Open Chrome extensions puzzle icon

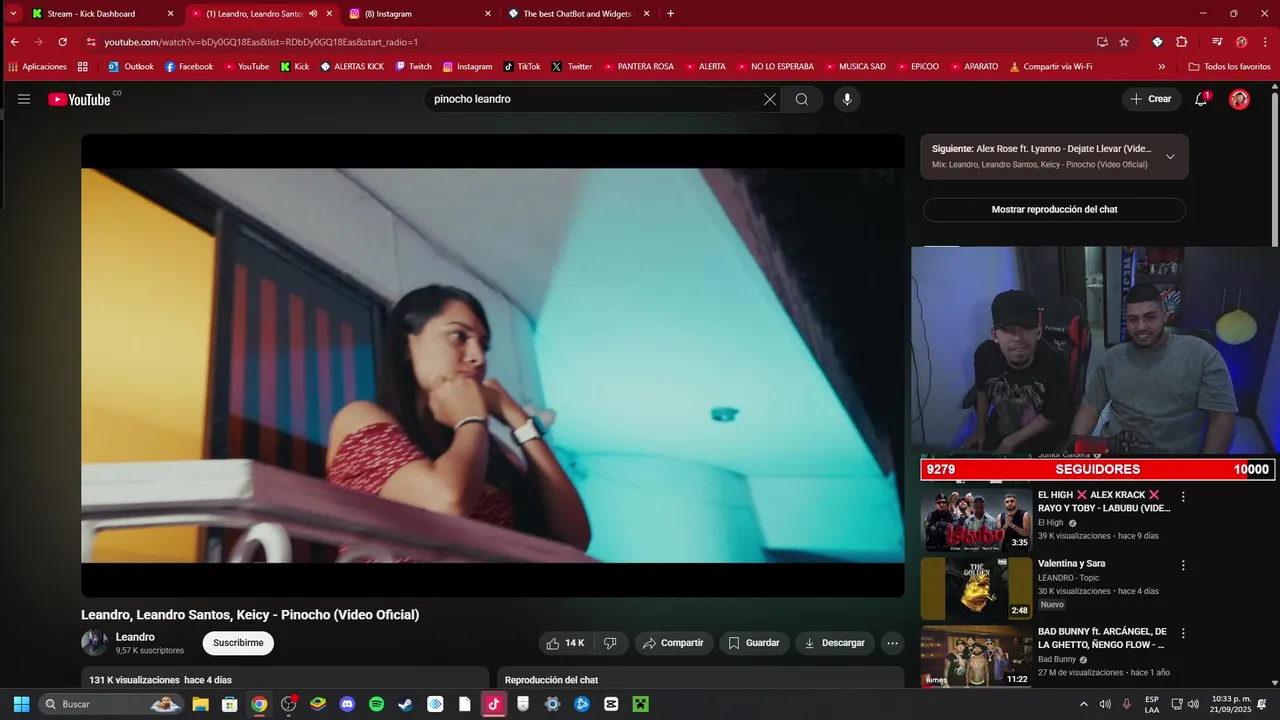[x=1182, y=42]
